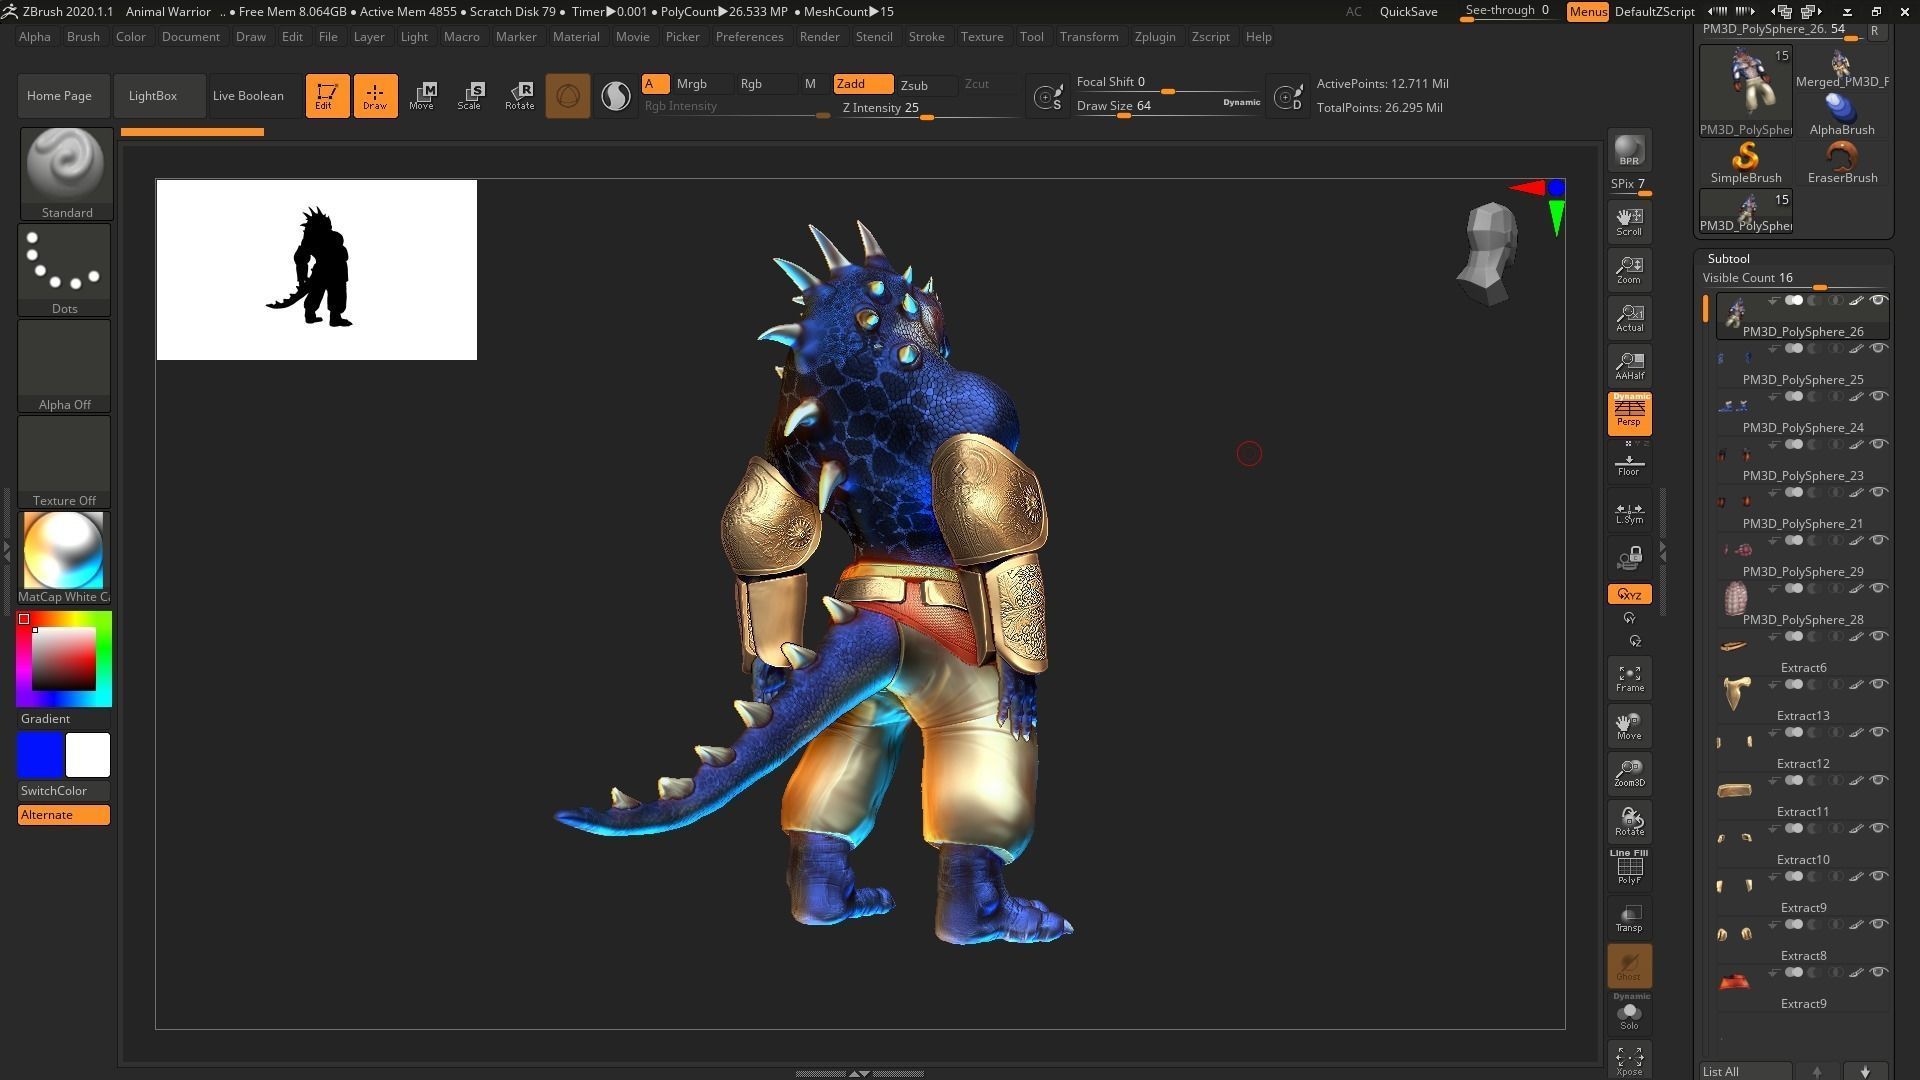Open the Zplugin menu
This screenshot has width=1920, height=1080.
click(1154, 37)
